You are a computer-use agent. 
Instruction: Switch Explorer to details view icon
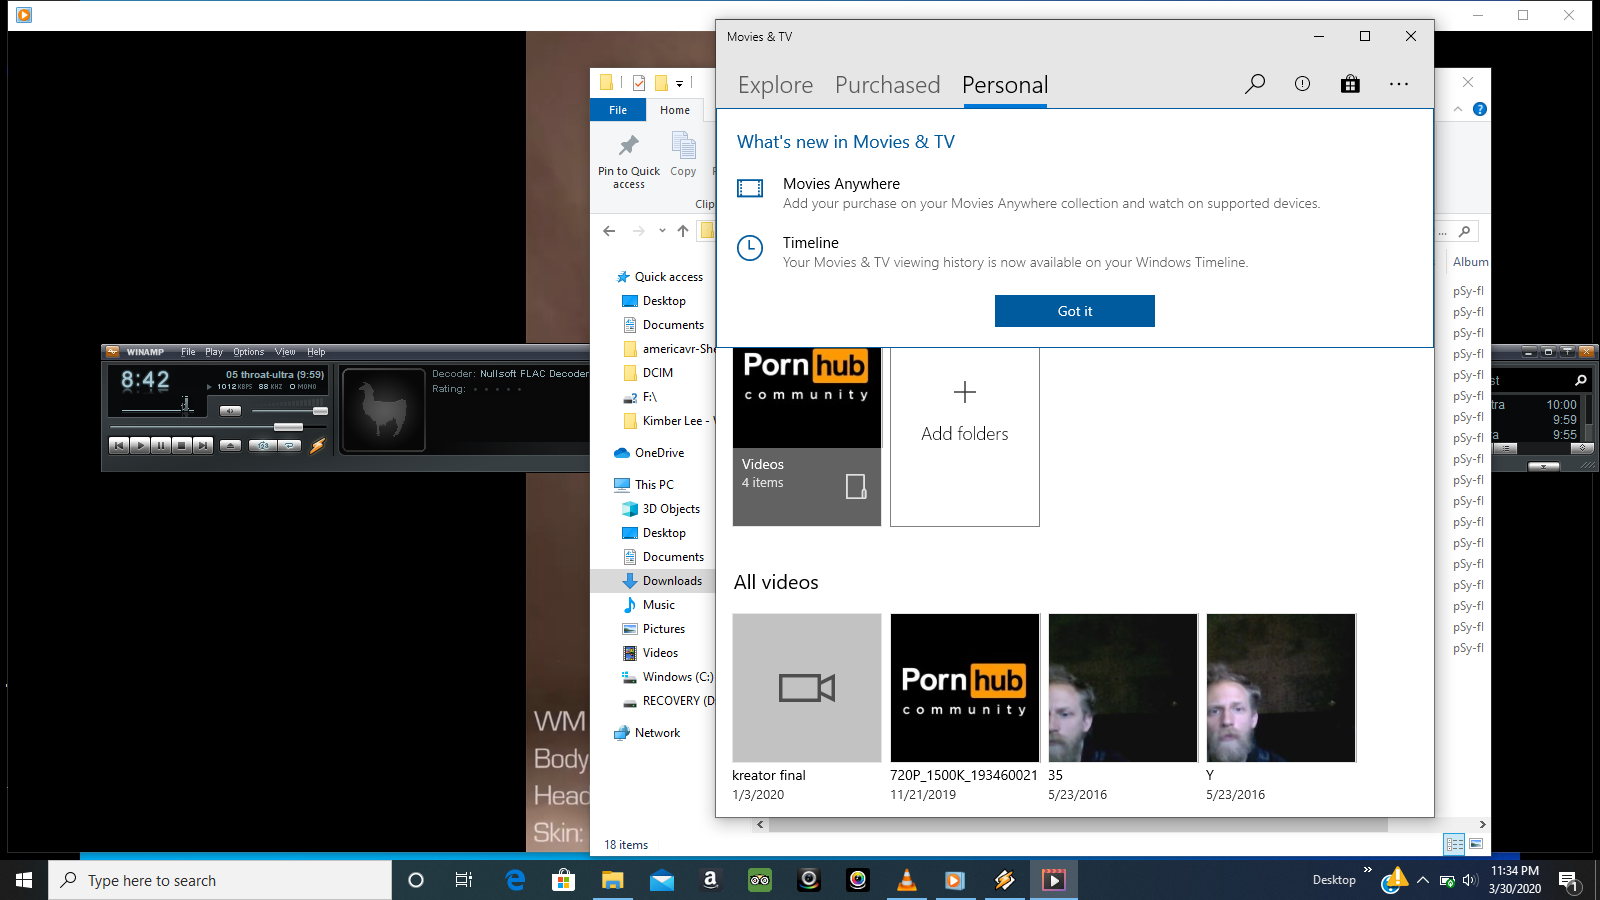(1454, 844)
